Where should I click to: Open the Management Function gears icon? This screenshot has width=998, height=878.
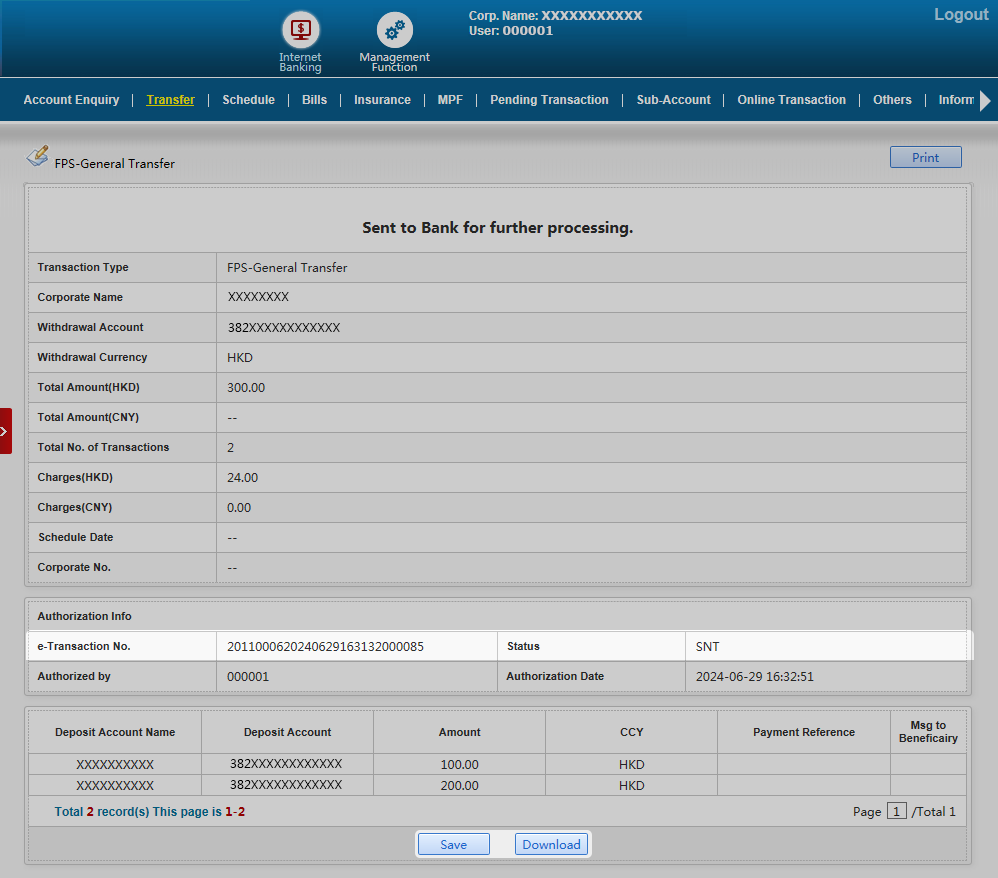(x=394, y=32)
